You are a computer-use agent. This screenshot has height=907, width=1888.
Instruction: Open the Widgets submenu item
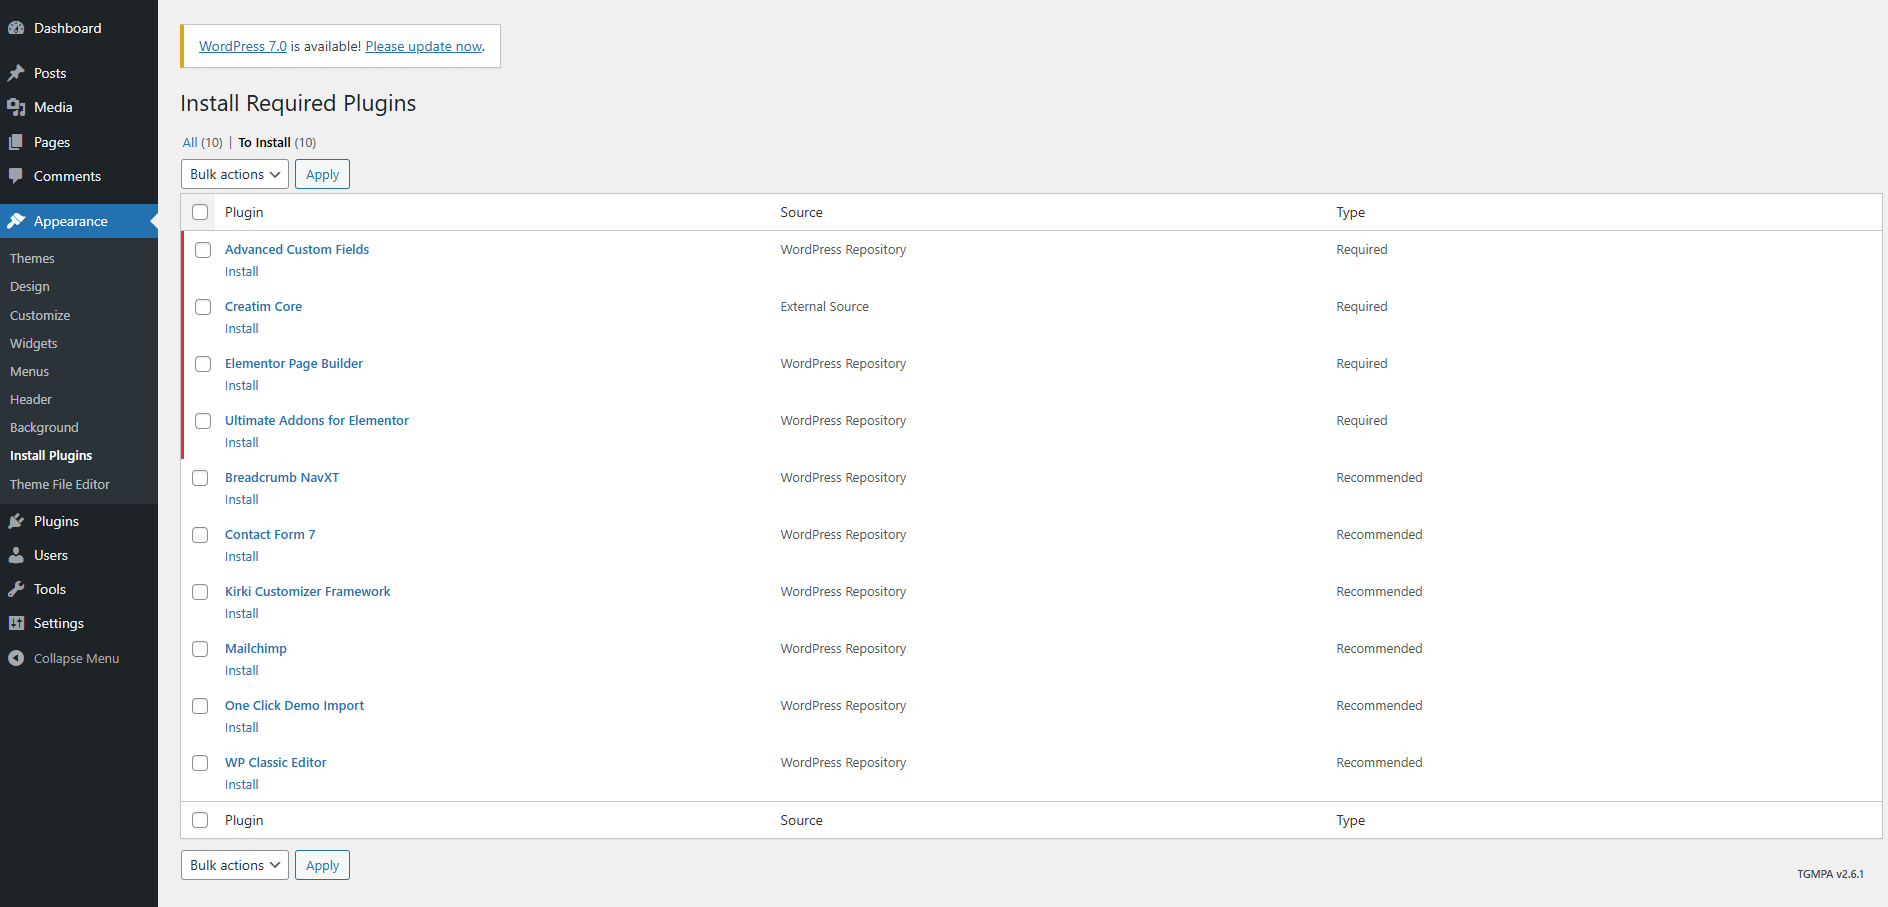34,343
